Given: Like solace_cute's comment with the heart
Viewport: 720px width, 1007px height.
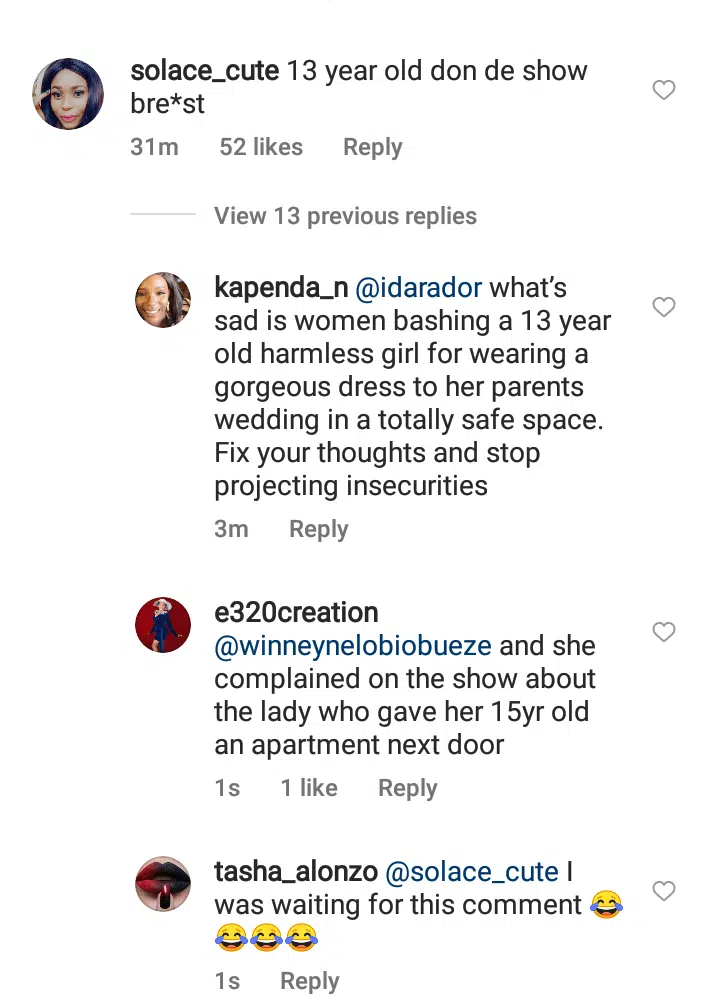Looking at the screenshot, I should (663, 90).
